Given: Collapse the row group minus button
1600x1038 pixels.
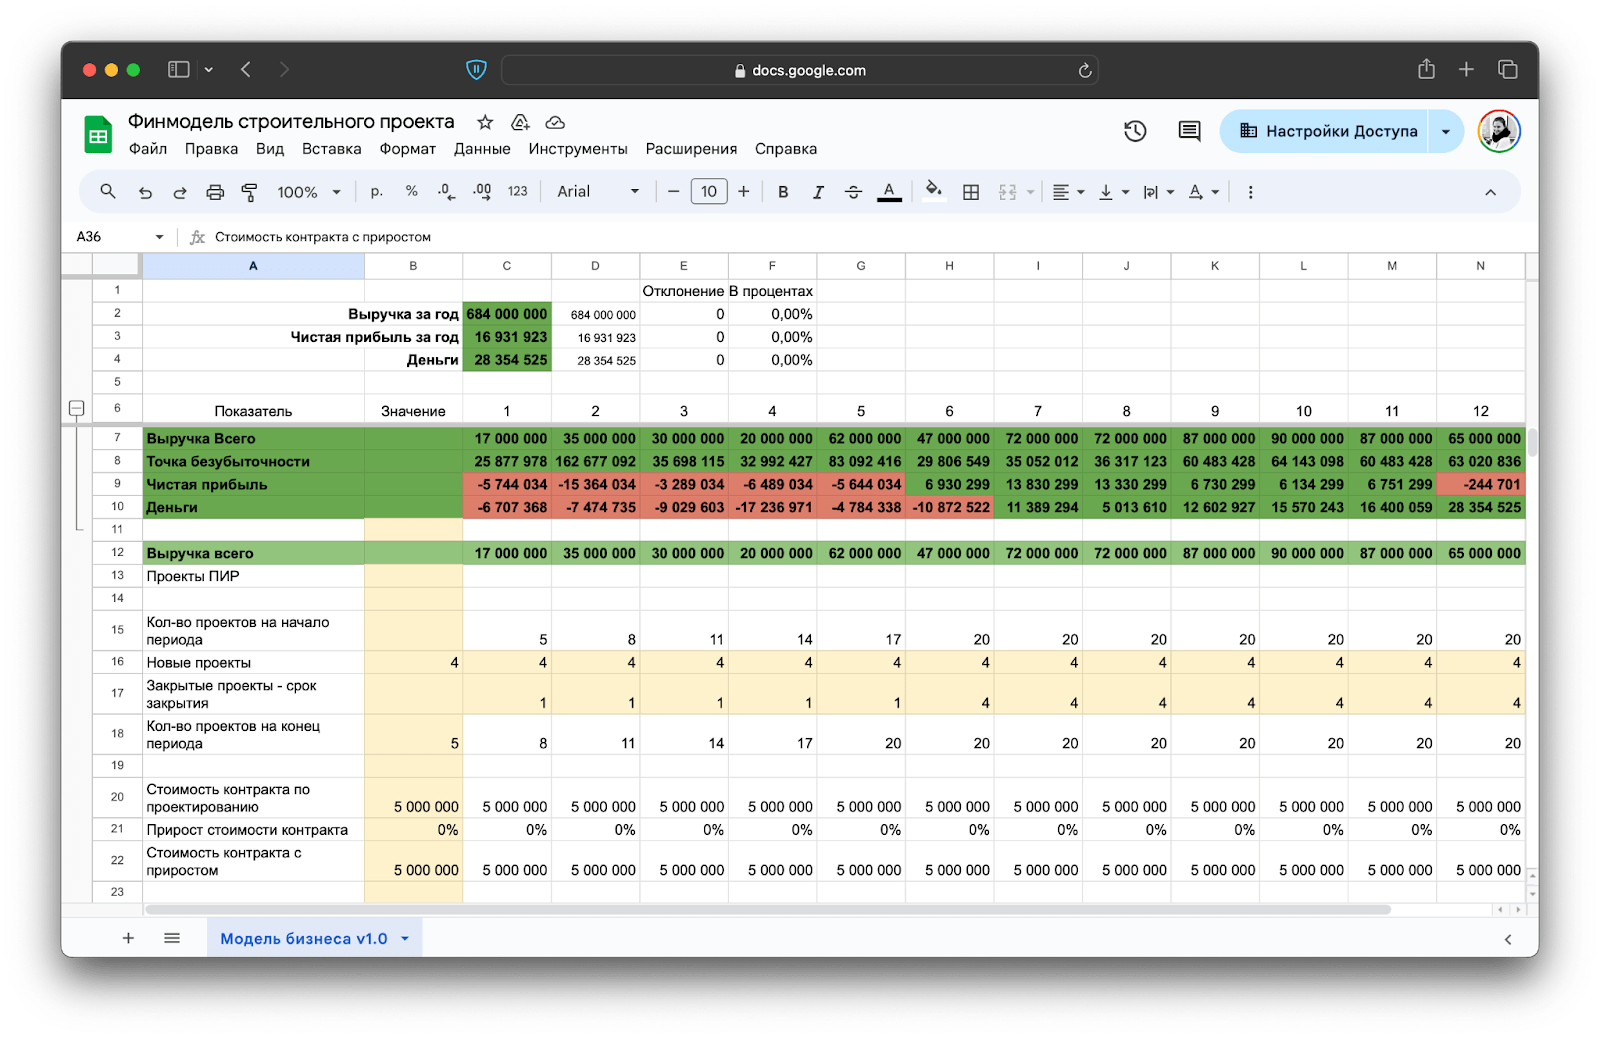Looking at the screenshot, I should click(x=76, y=408).
